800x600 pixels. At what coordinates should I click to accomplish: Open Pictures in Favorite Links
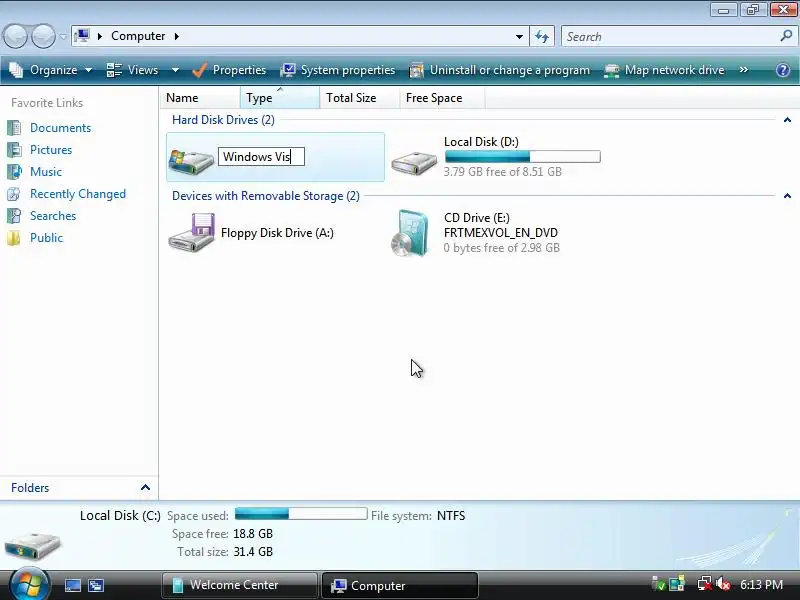51,149
